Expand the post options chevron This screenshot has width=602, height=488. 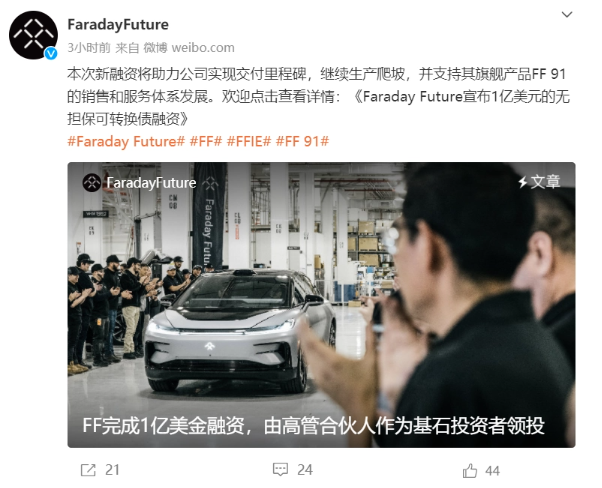click(567, 15)
